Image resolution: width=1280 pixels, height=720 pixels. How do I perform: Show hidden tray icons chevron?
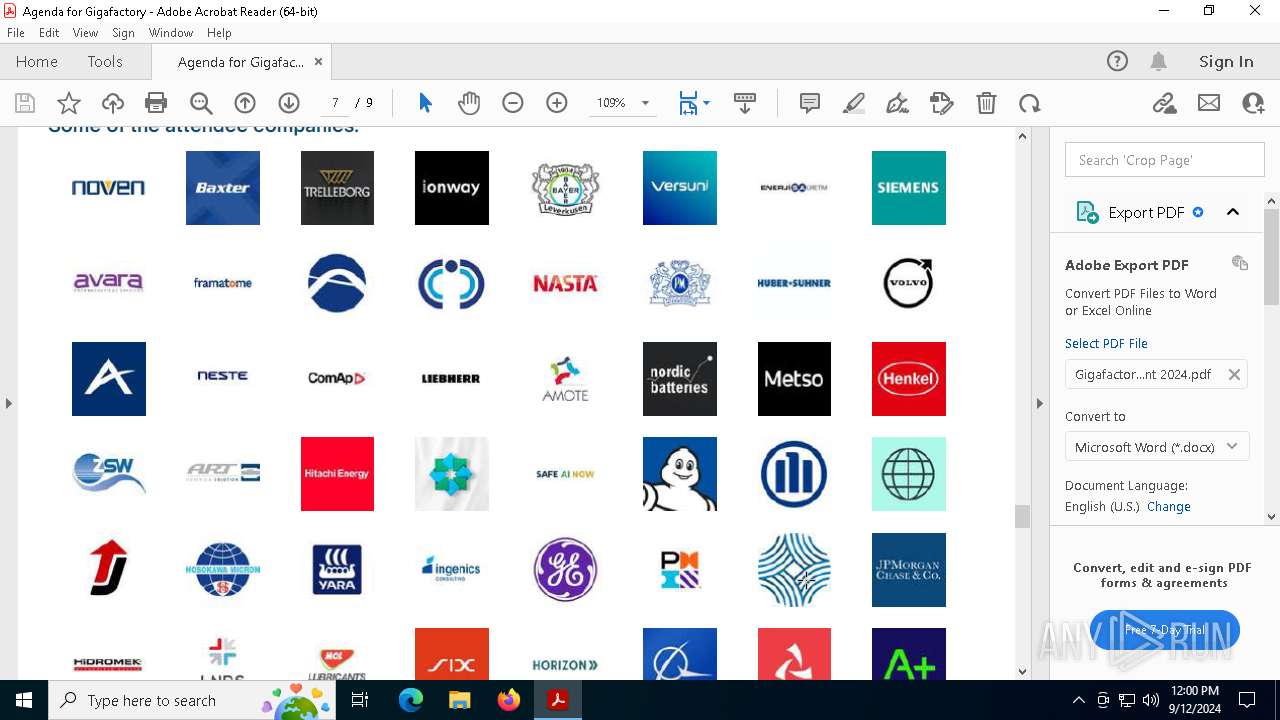(1078, 700)
